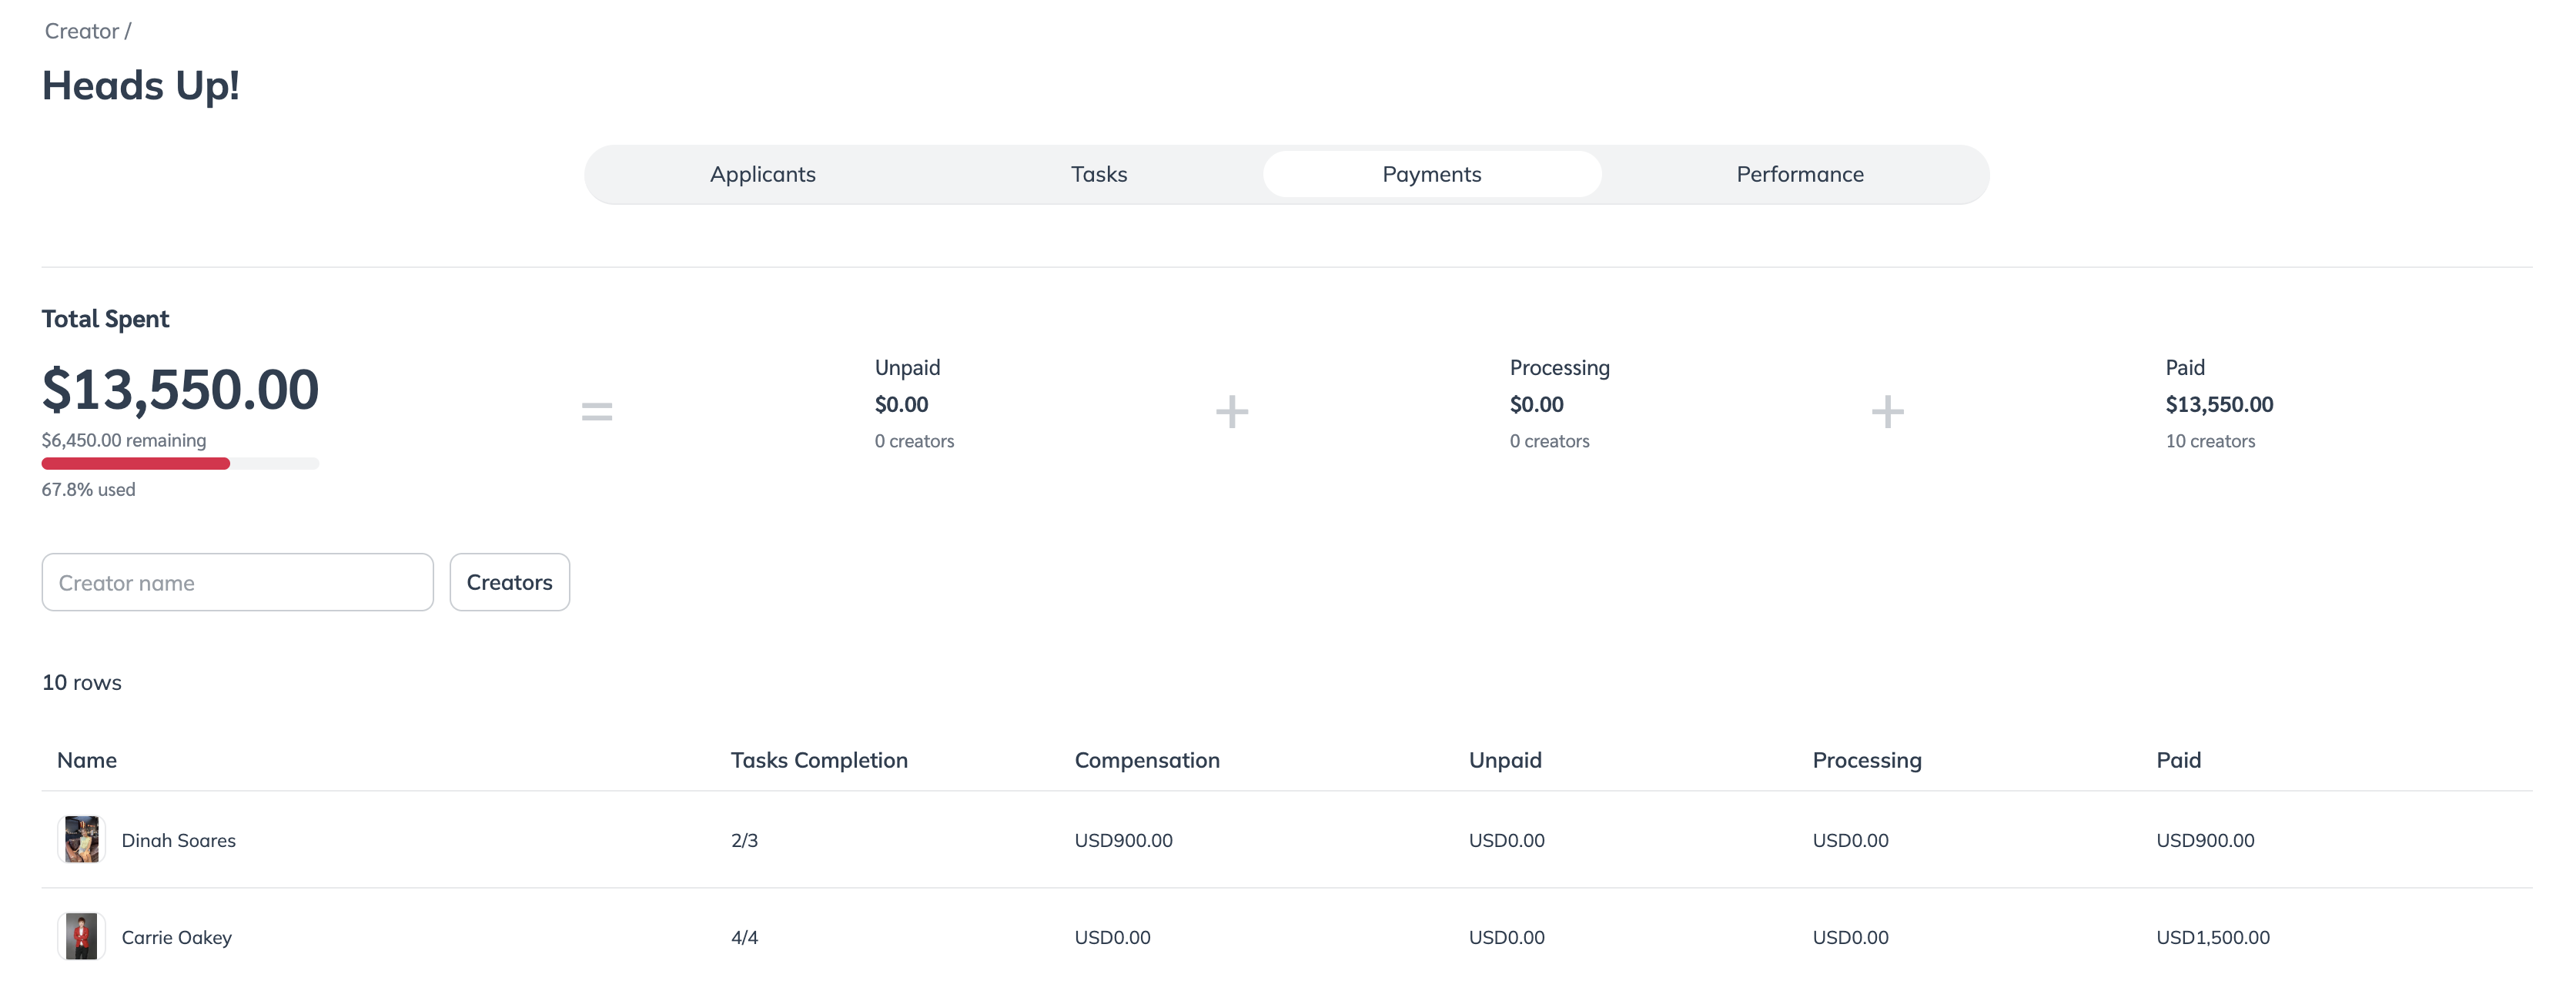Screen dimensions: 2576x981
Task: Open the Carrie Oakey name link
Action: (176, 937)
